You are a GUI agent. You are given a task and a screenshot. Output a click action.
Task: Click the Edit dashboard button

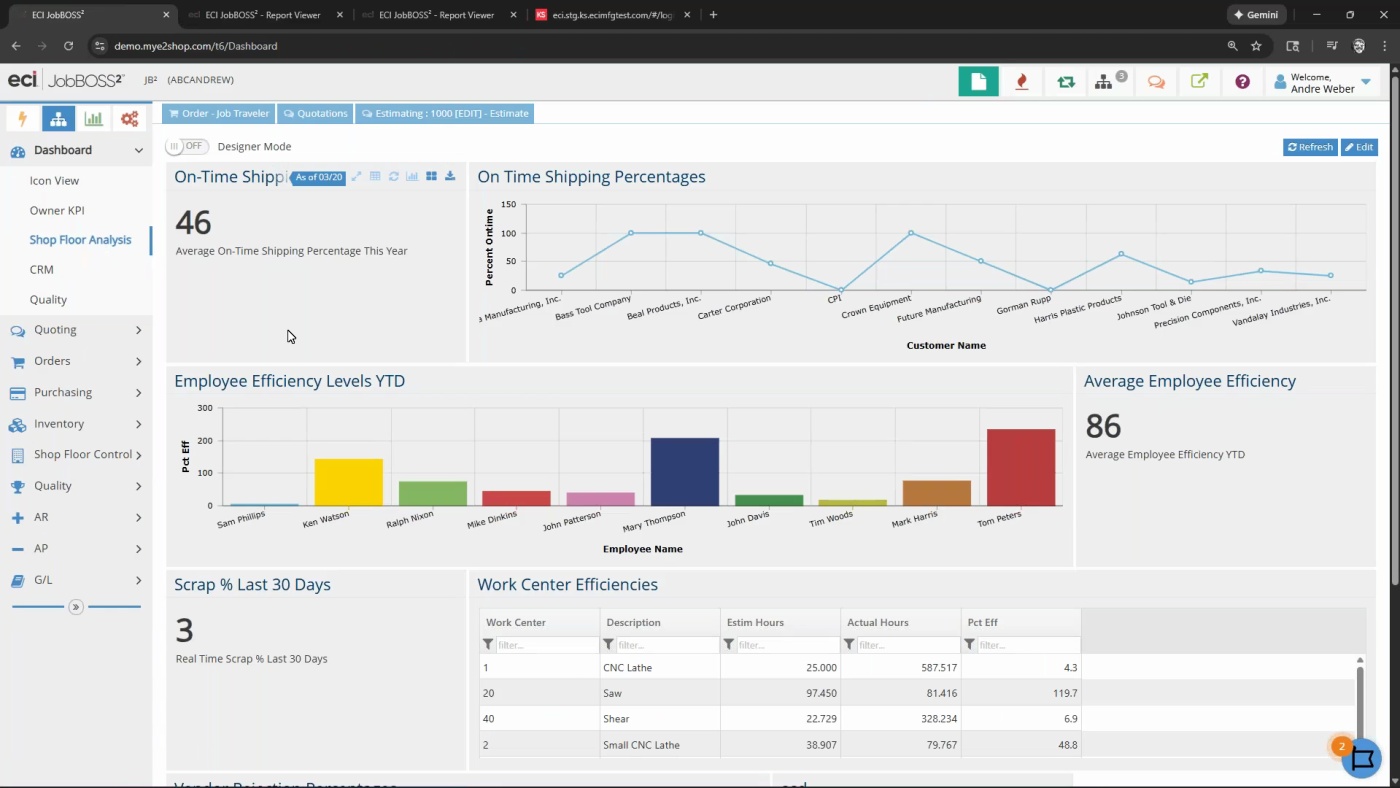(x=1358, y=147)
